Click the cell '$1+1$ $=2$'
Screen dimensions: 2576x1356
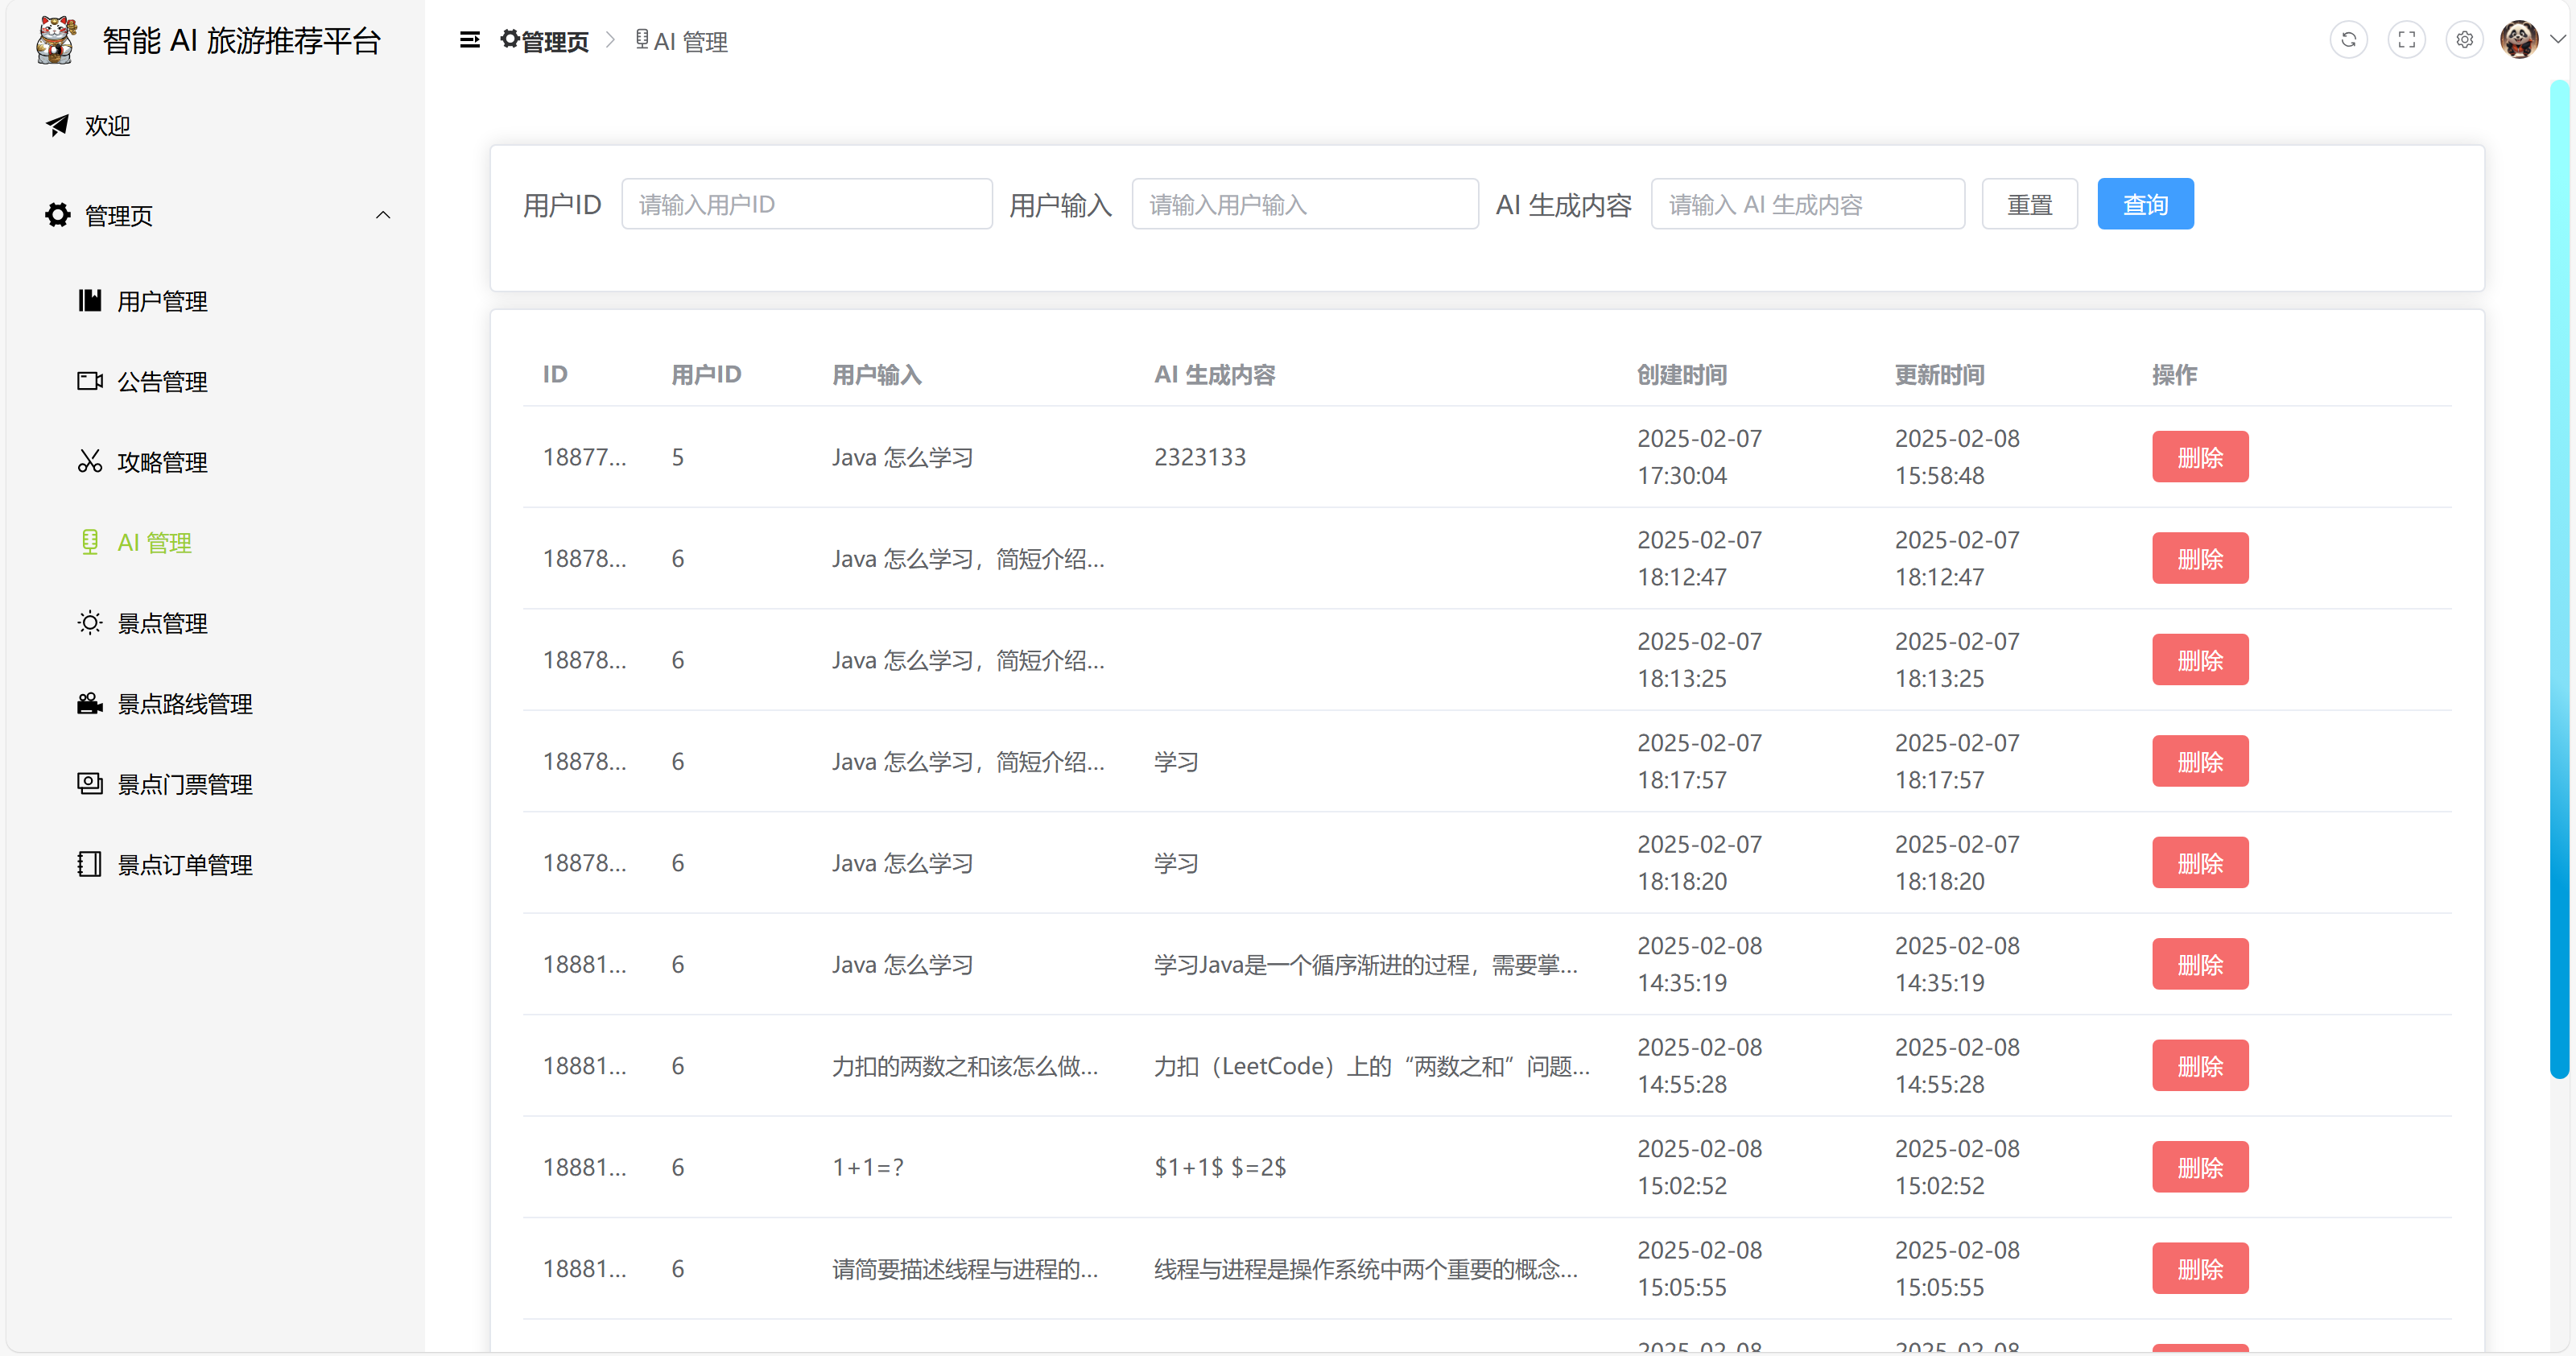coord(1220,1167)
